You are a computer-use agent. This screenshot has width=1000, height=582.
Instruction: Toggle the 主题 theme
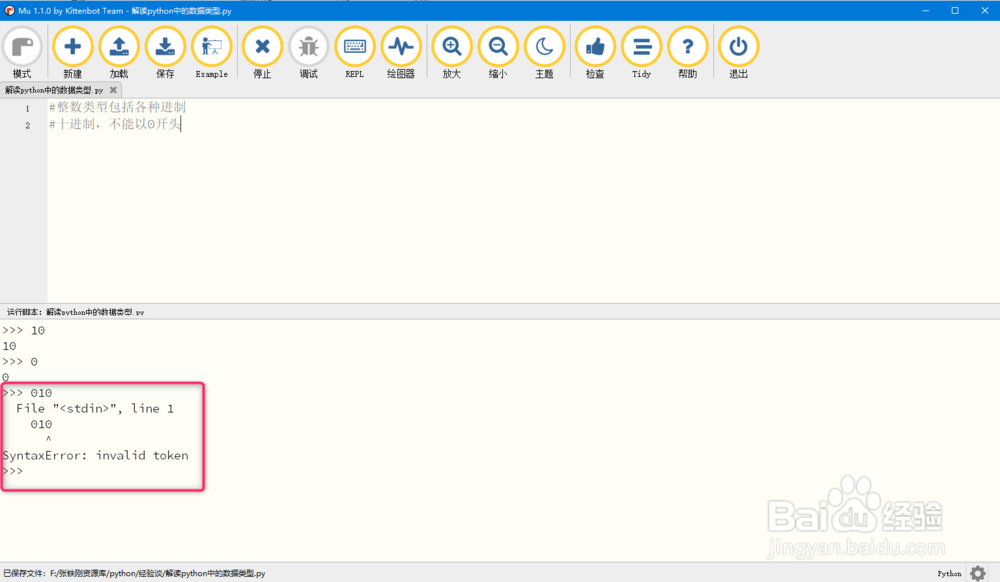pyautogui.click(x=544, y=53)
